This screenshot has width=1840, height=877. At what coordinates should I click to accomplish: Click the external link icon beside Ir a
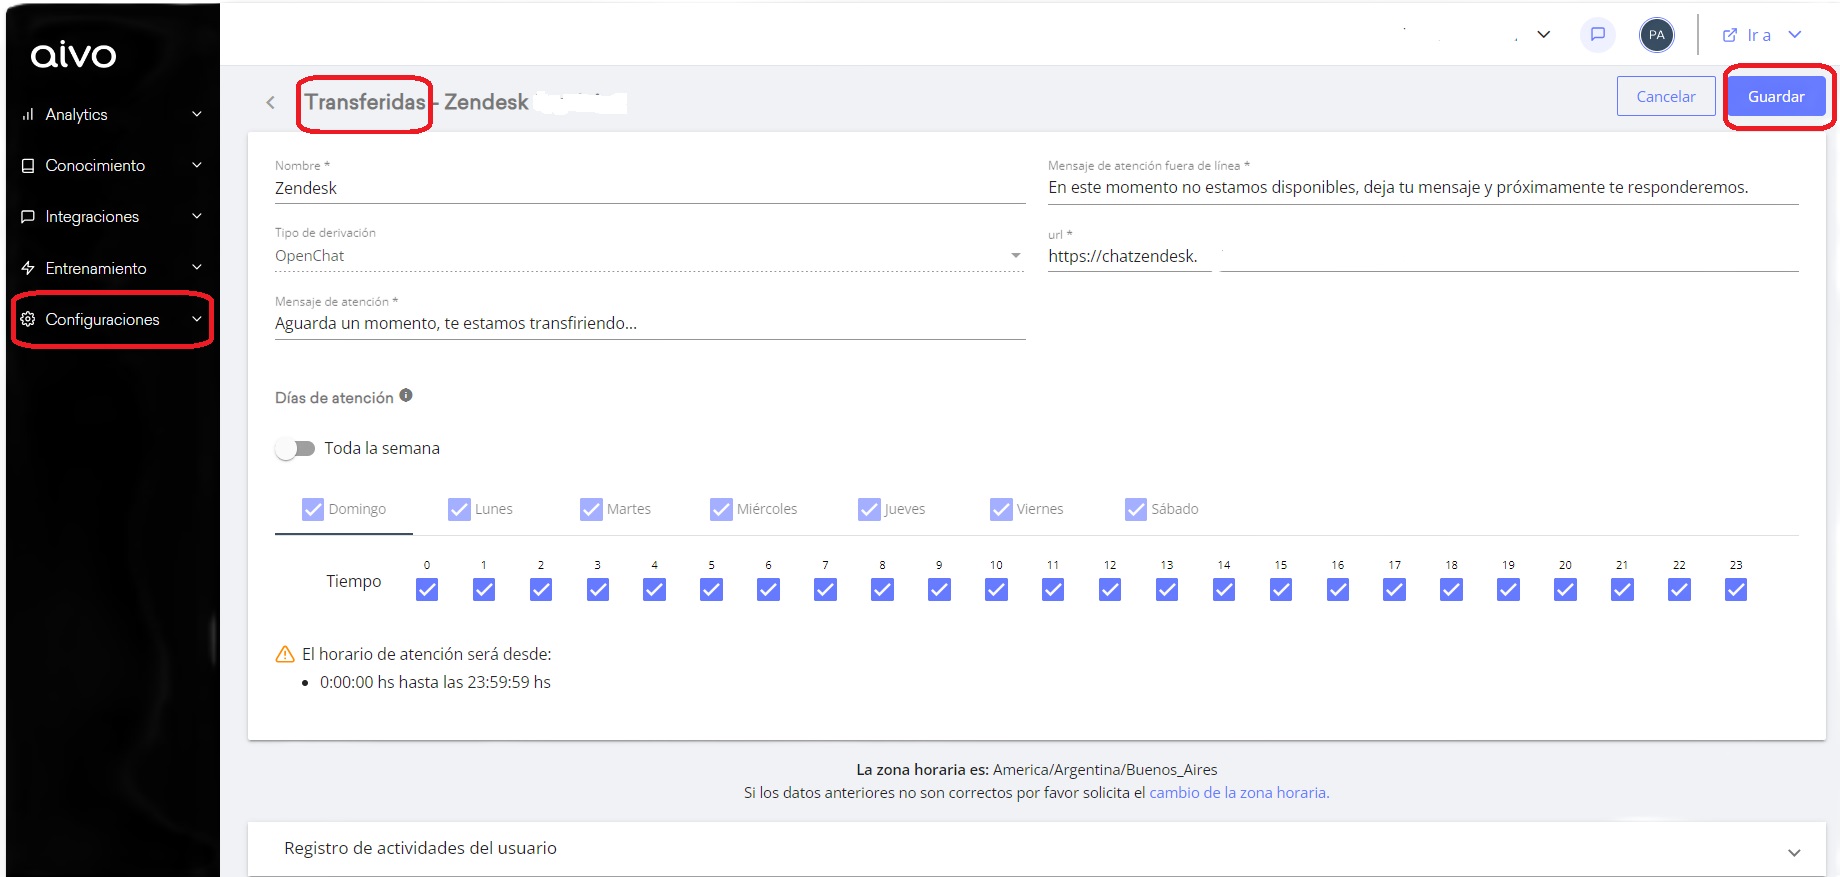click(x=1729, y=35)
